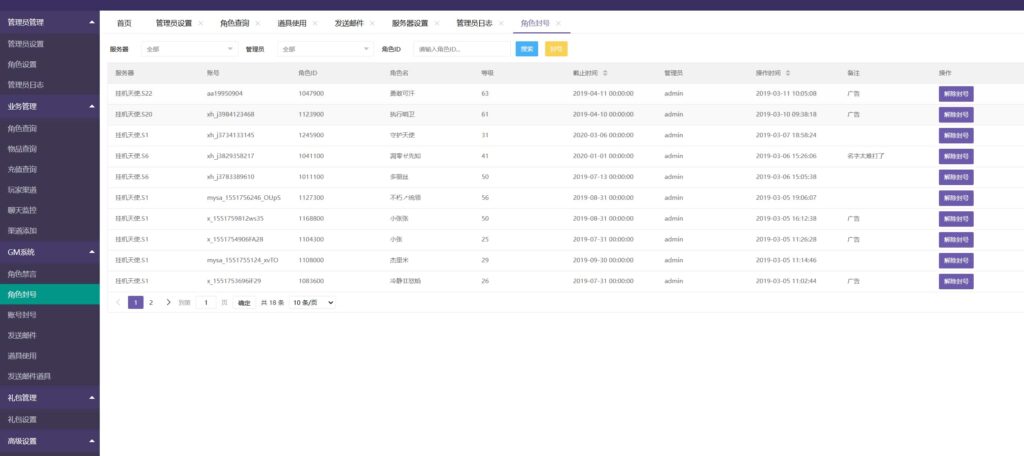Open 管理员设置 in the sidebar
This screenshot has width=1024, height=456.
[25, 44]
